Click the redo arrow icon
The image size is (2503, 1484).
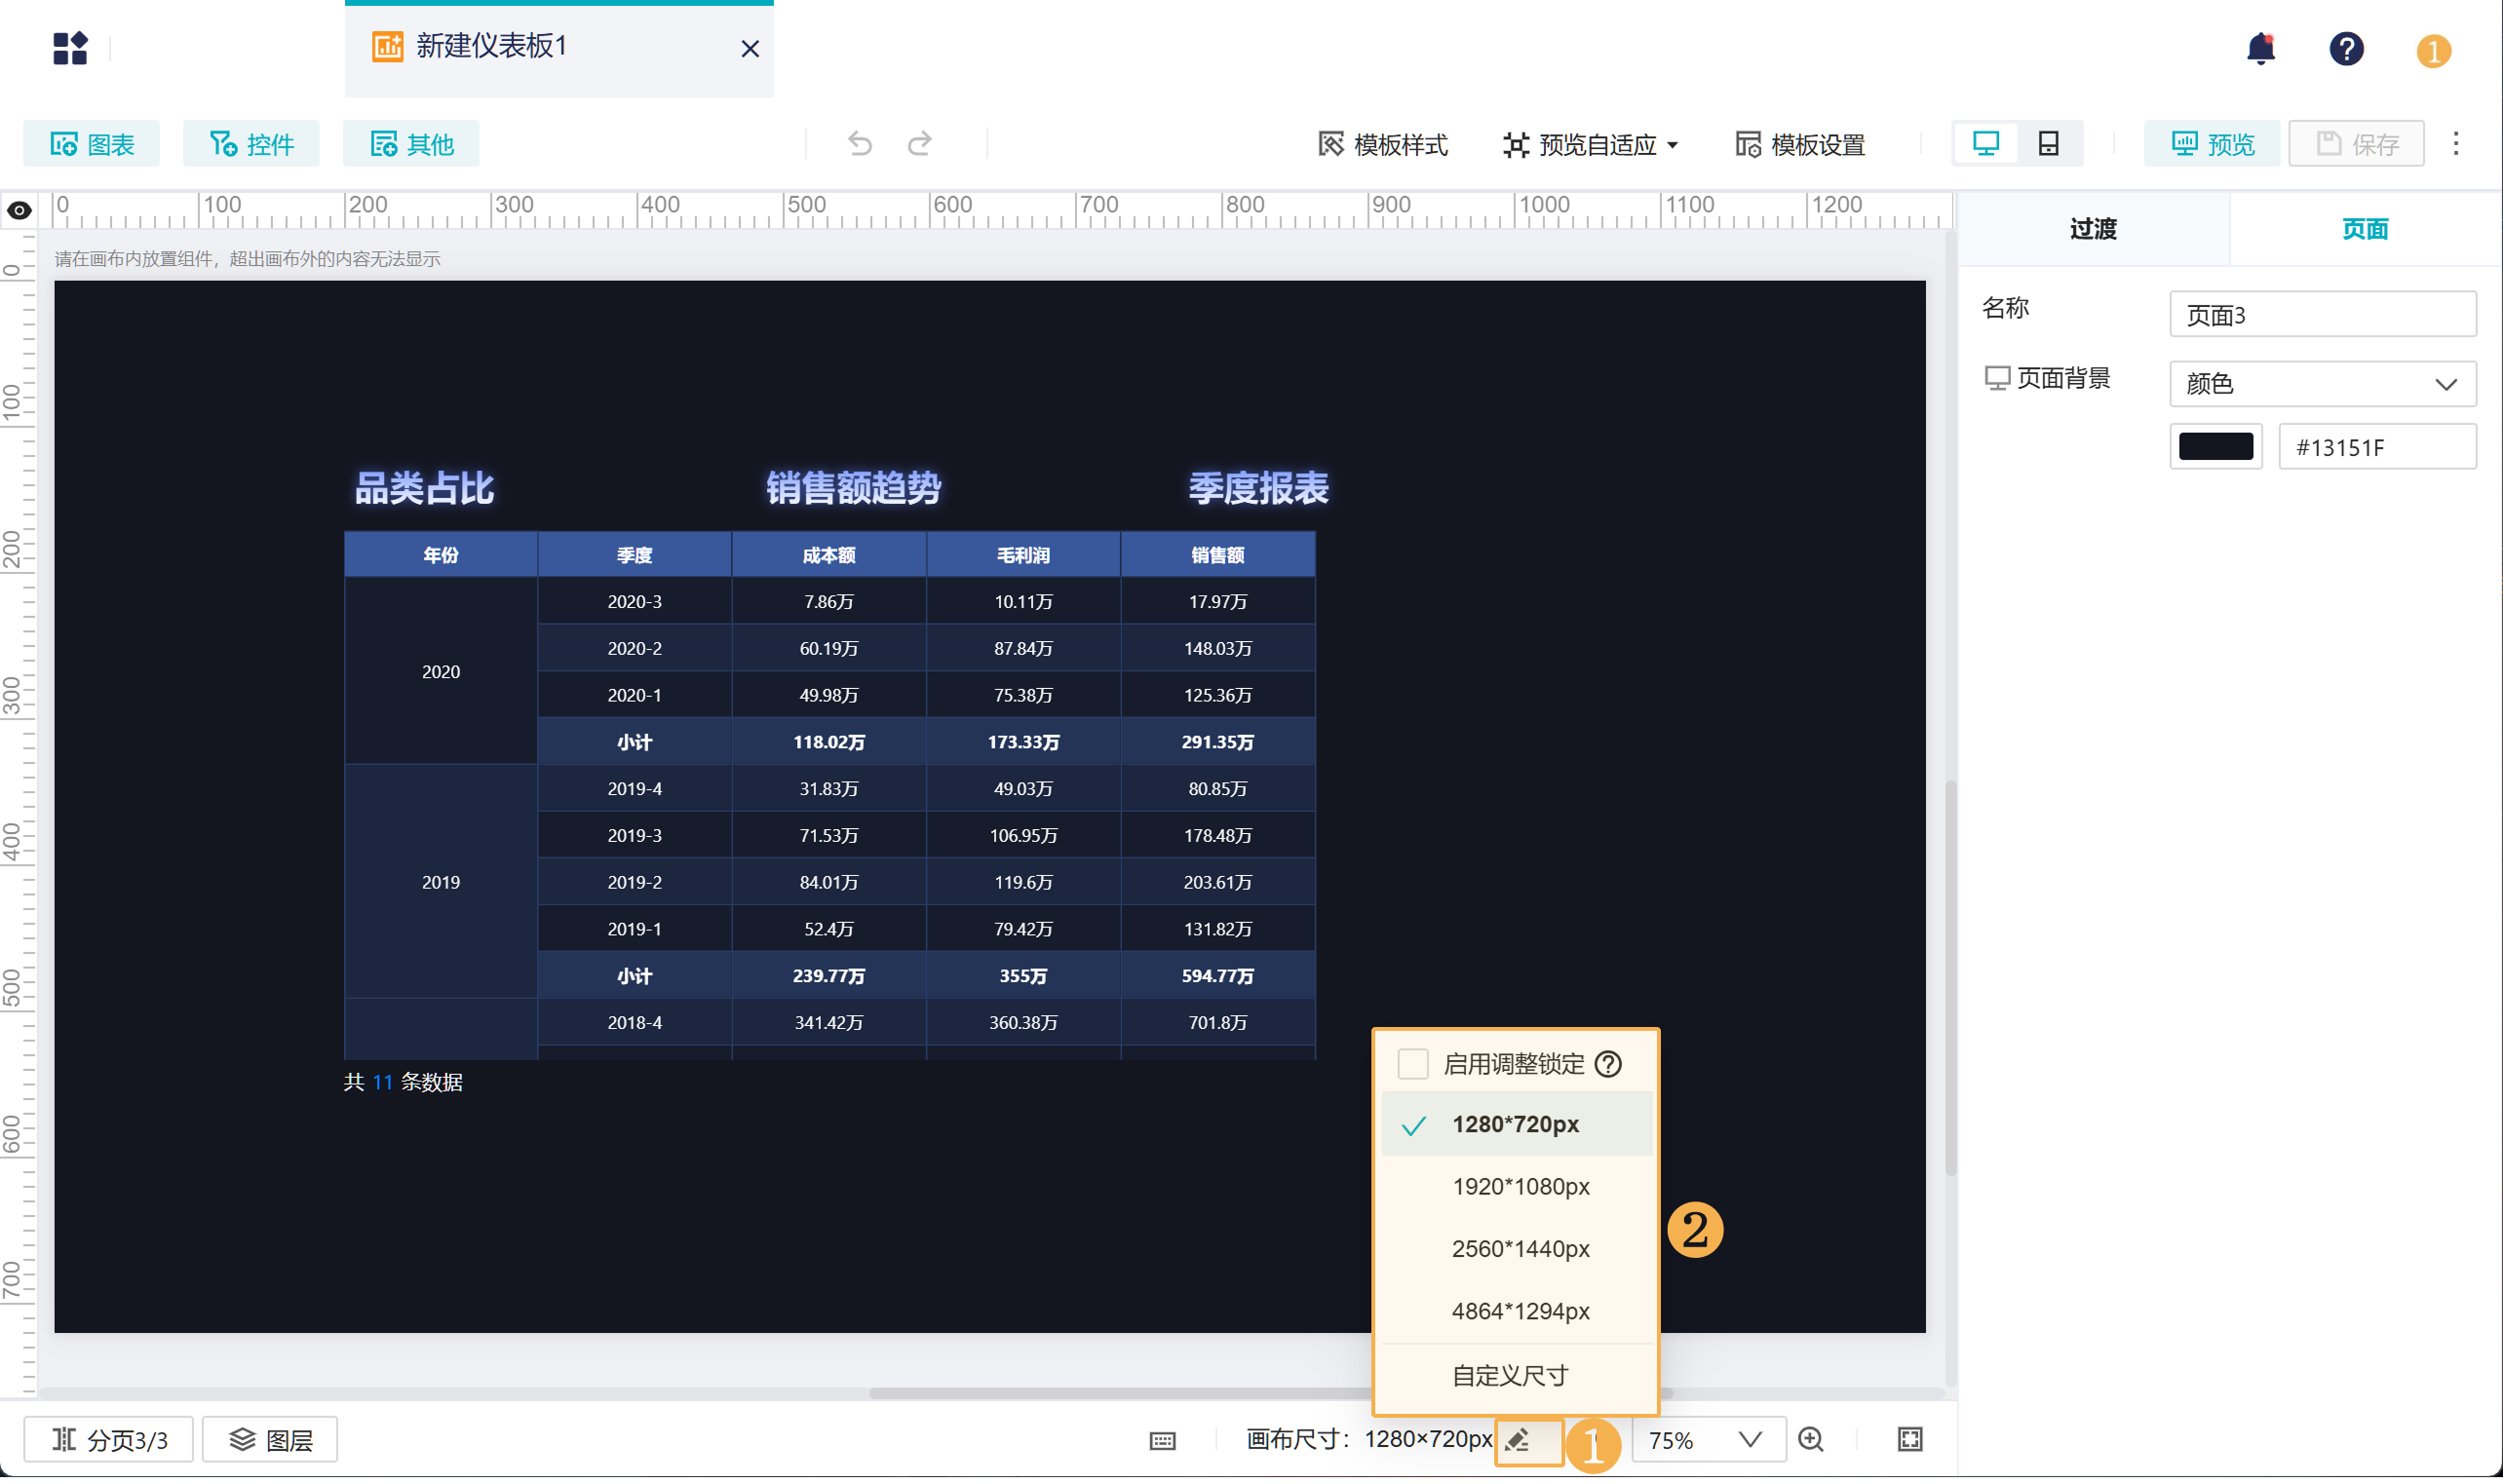pos(920,144)
